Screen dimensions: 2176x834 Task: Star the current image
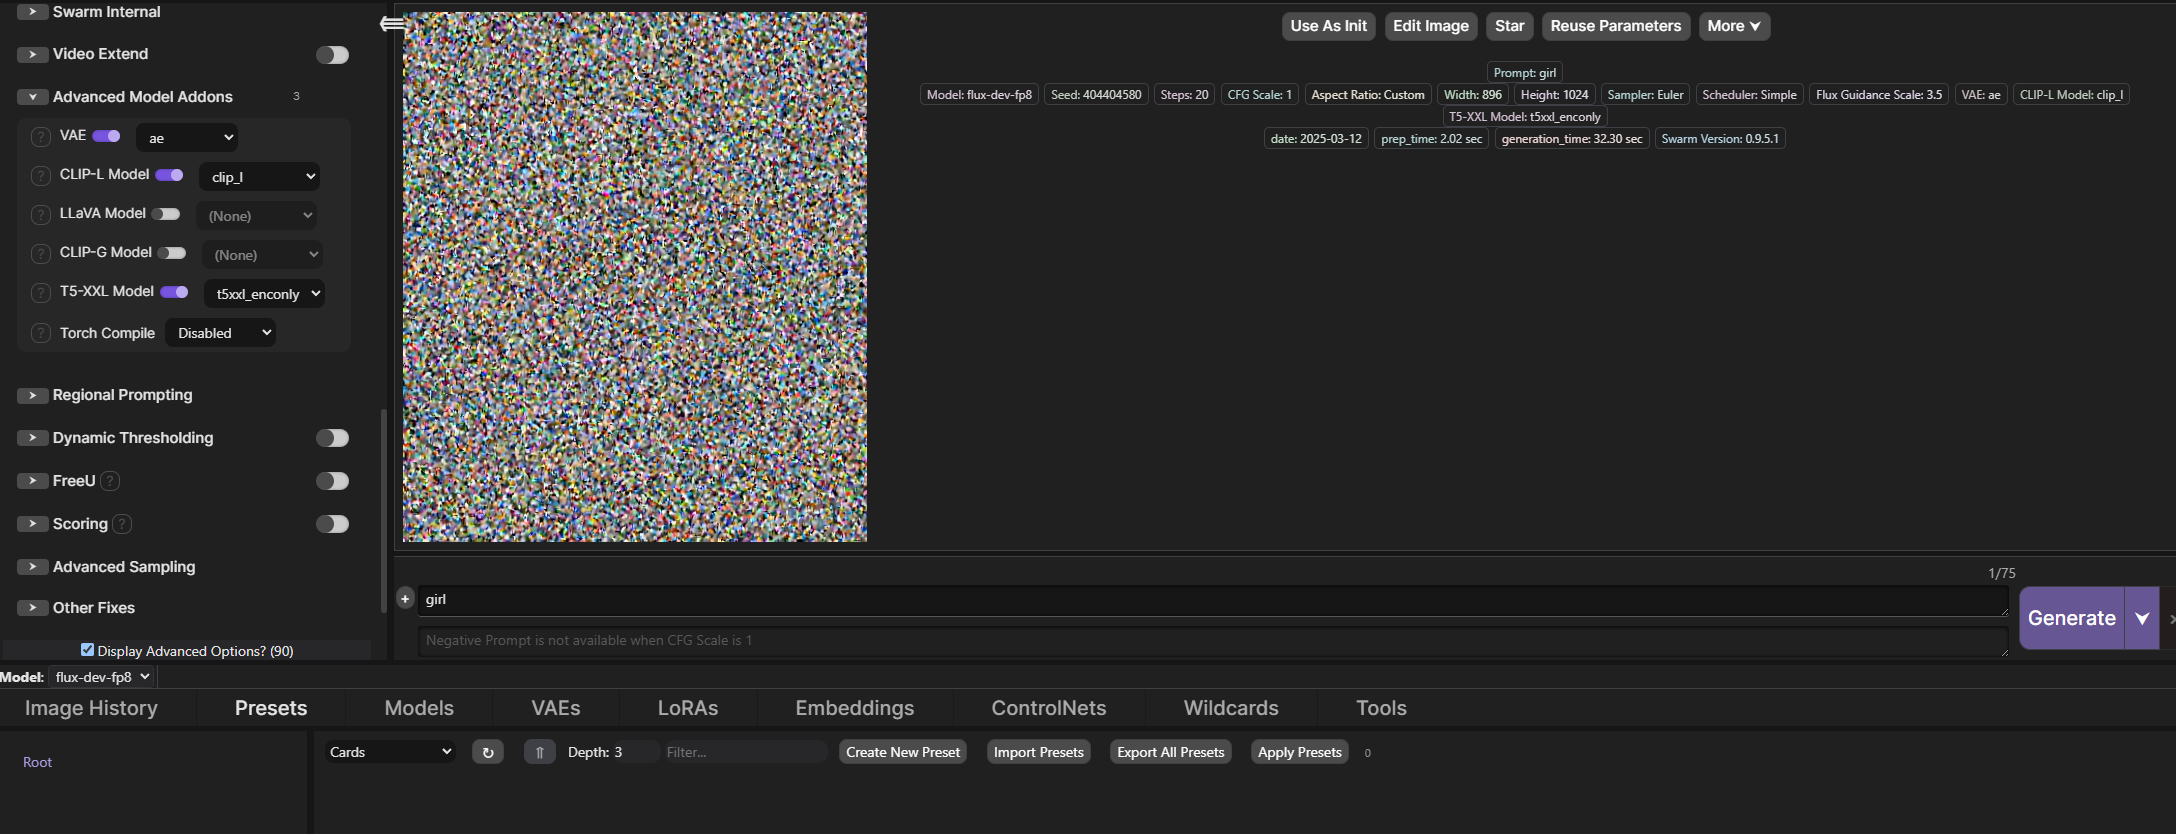tap(1510, 26)
